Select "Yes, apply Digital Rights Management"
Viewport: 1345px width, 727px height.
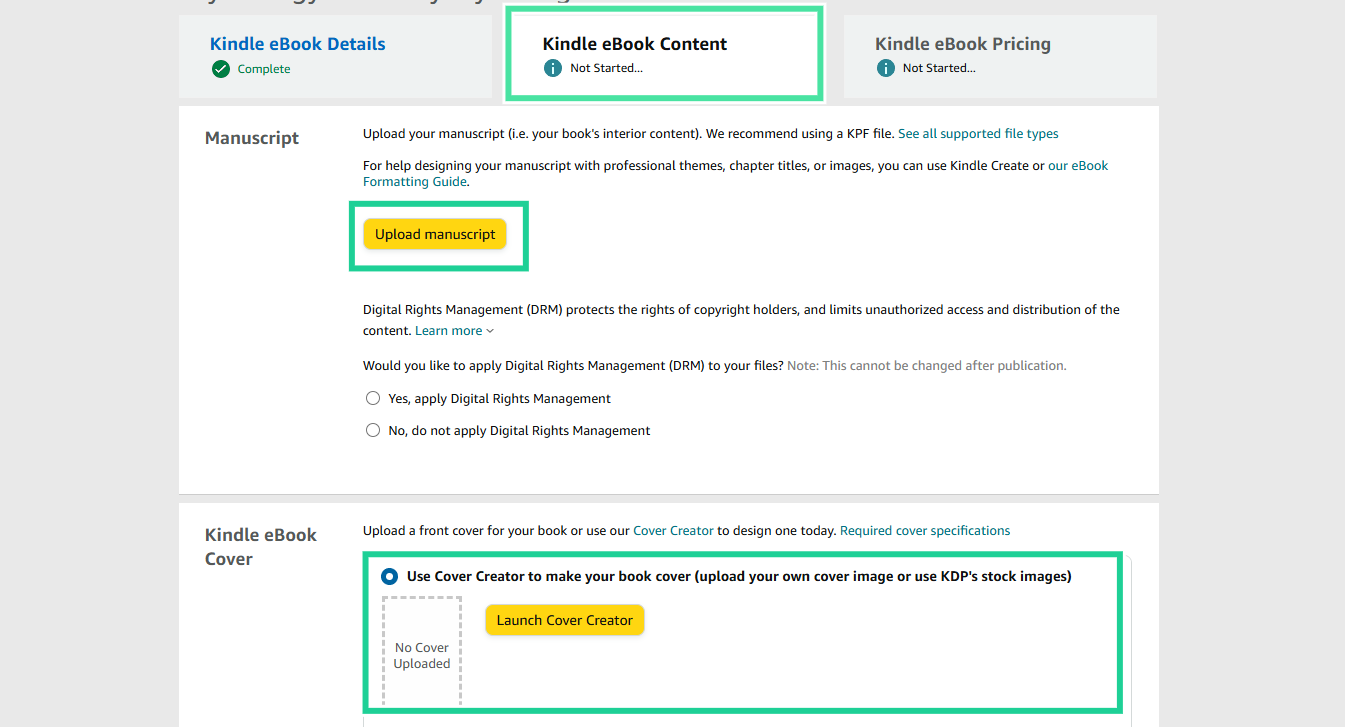pos(373,397)
